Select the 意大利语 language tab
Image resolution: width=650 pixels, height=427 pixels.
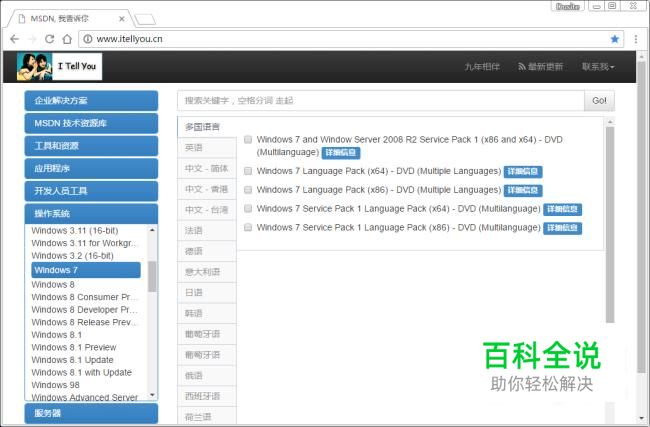click(207, 272)
